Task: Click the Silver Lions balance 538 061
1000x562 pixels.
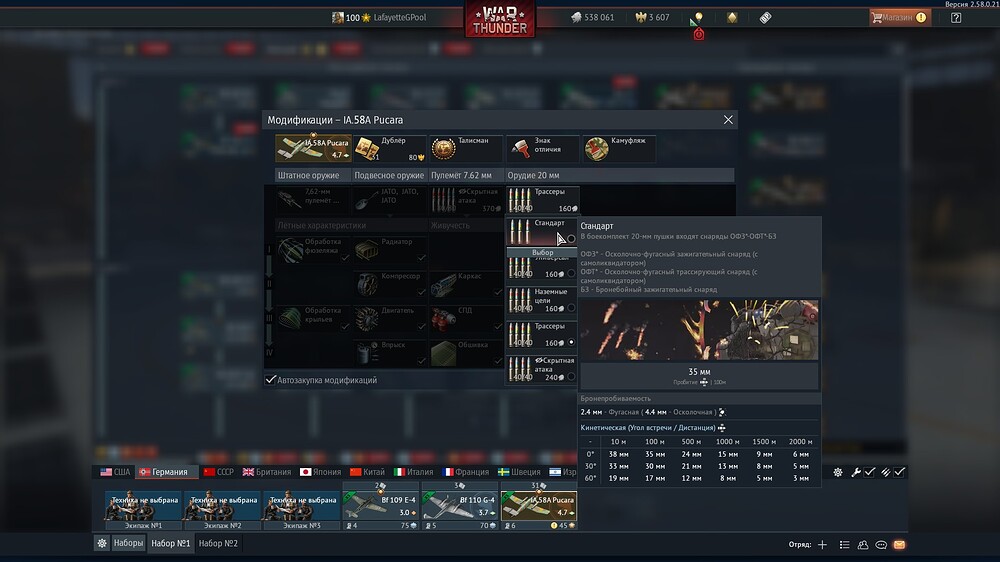Action: tap(592, 17)
